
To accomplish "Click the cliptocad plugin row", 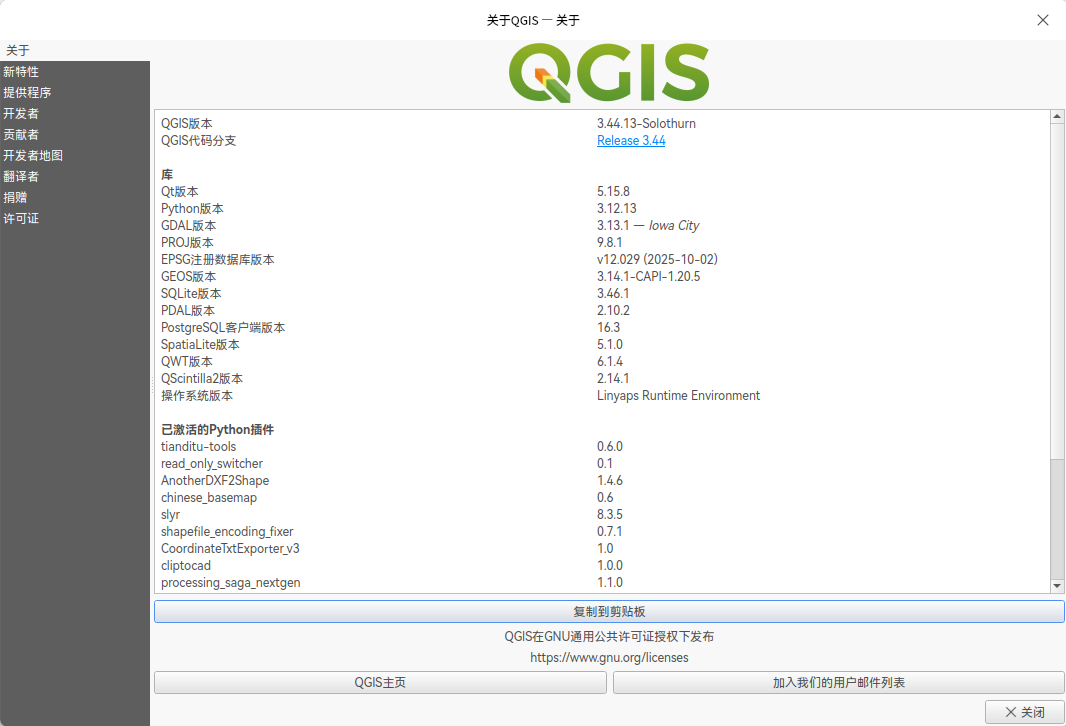I will click(186, 566).
